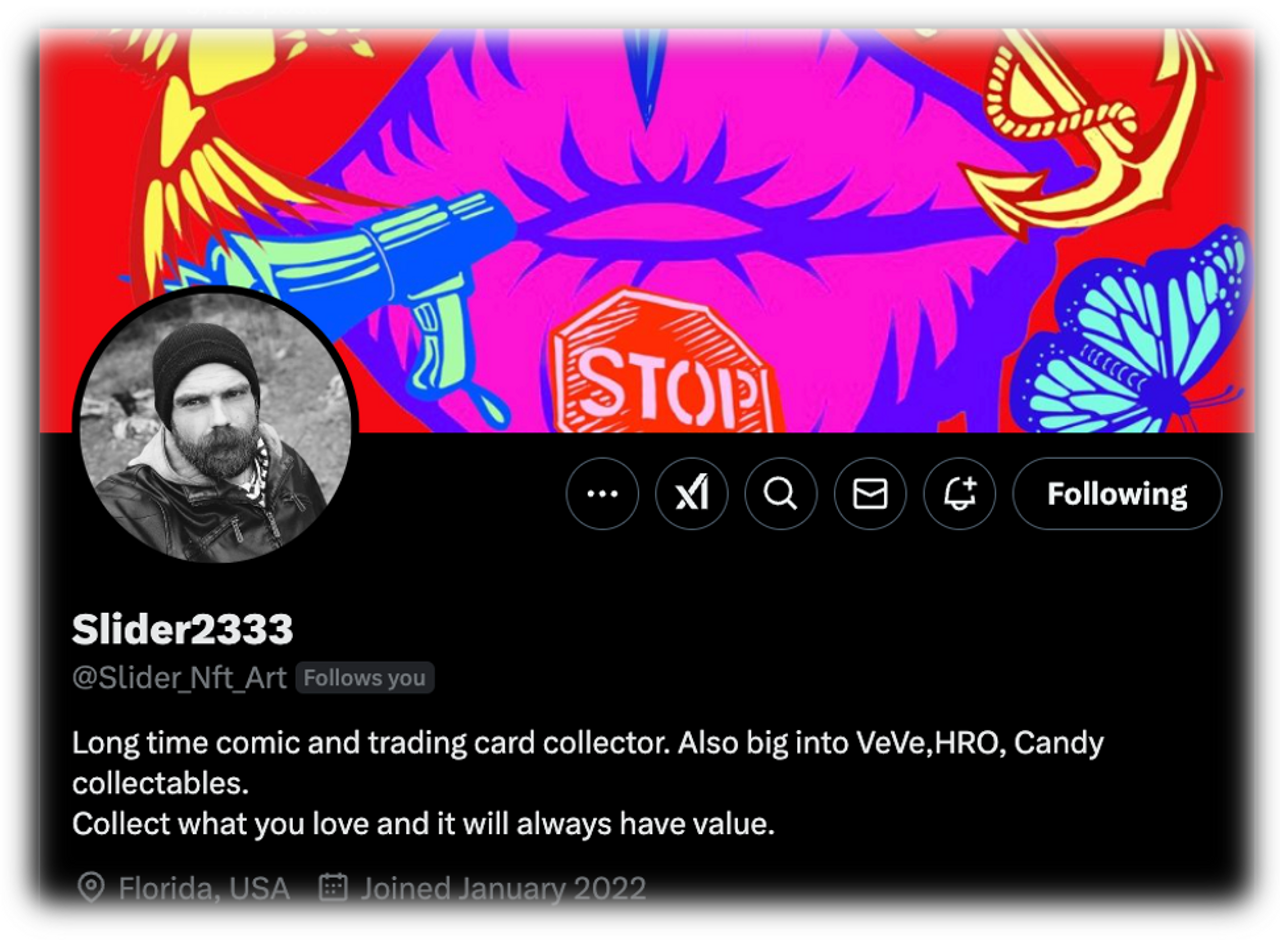Click the Follows you badge
1280x940 pixels.
tap(365, 678)
